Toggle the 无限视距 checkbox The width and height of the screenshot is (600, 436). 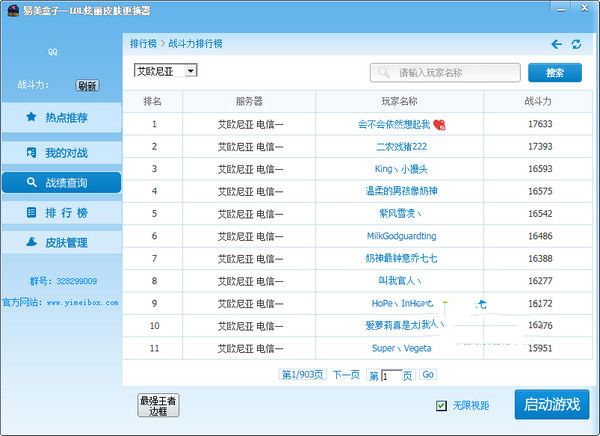tap(441, 405)
